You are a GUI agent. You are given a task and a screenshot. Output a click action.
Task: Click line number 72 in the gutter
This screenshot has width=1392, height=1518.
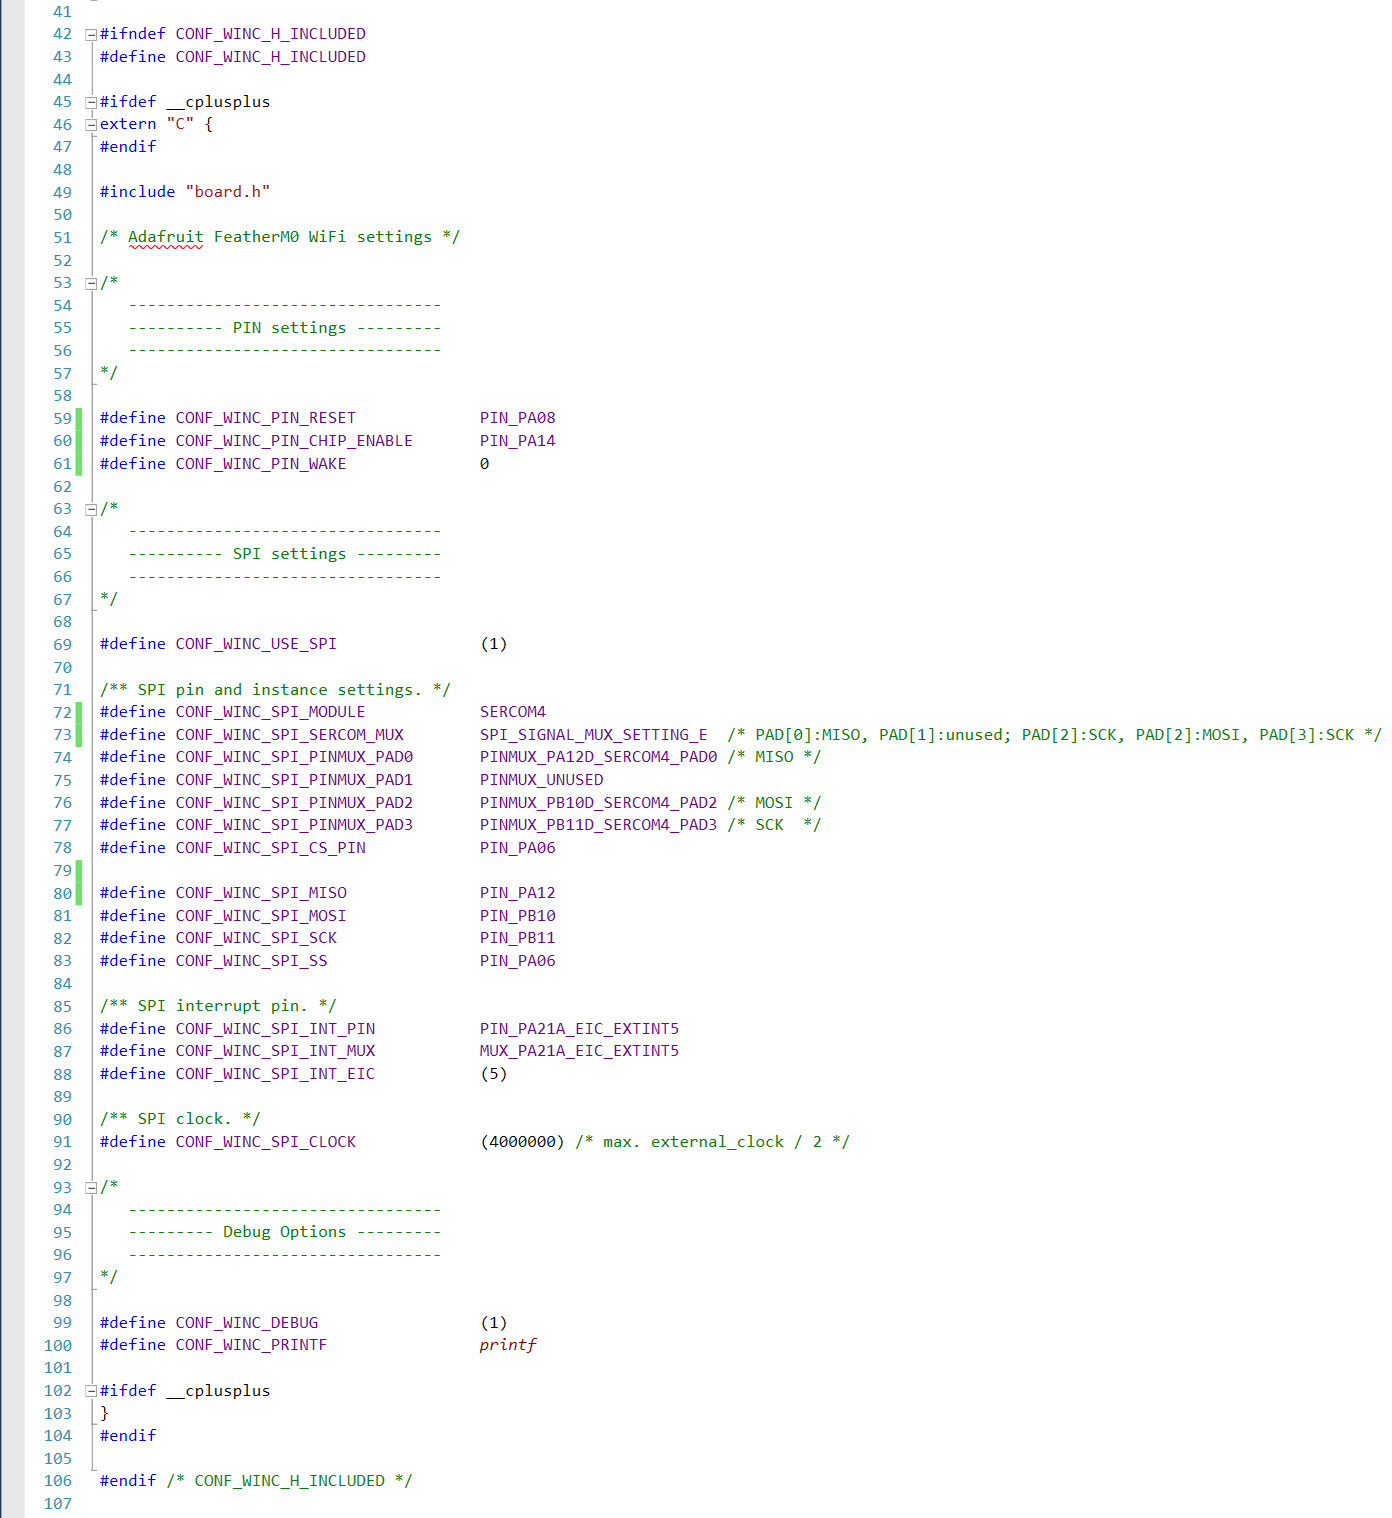(62, 712)
